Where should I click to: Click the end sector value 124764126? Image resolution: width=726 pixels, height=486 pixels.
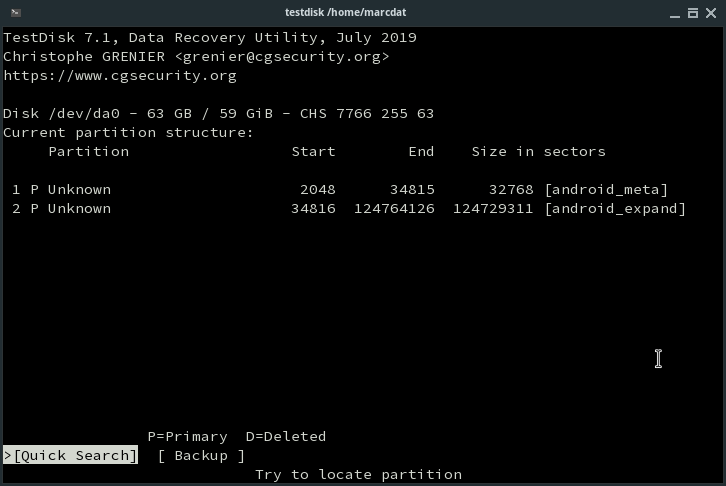click(x=394, y=209)
